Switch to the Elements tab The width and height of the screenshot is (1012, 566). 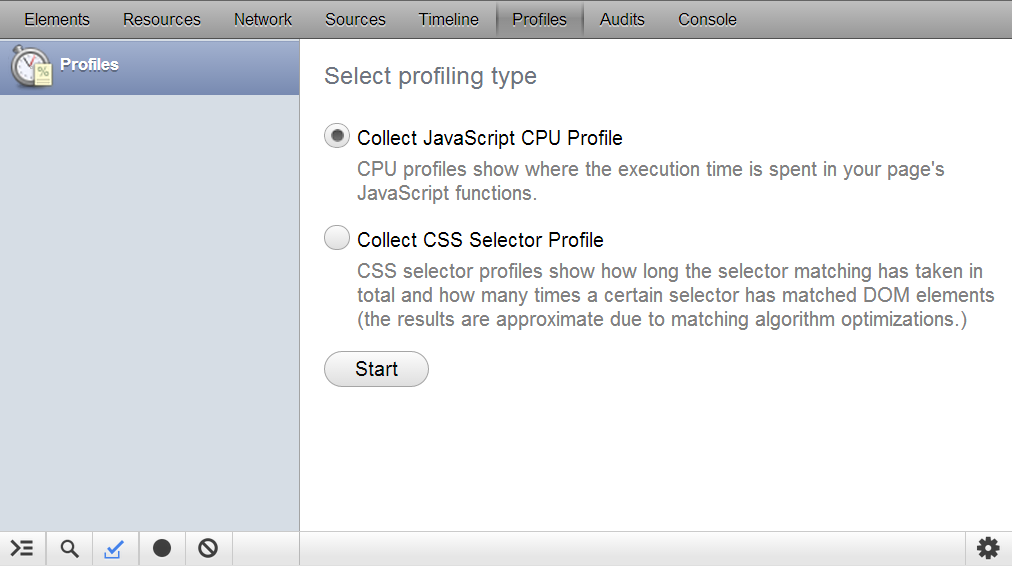pos(57,19)
